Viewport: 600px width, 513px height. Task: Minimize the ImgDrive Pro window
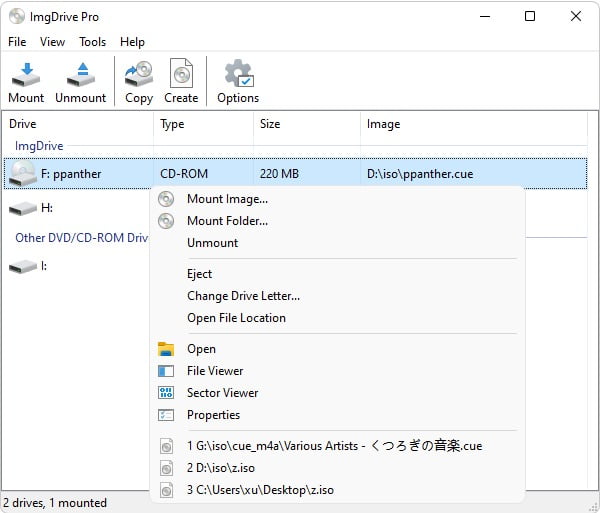[485, 16]
